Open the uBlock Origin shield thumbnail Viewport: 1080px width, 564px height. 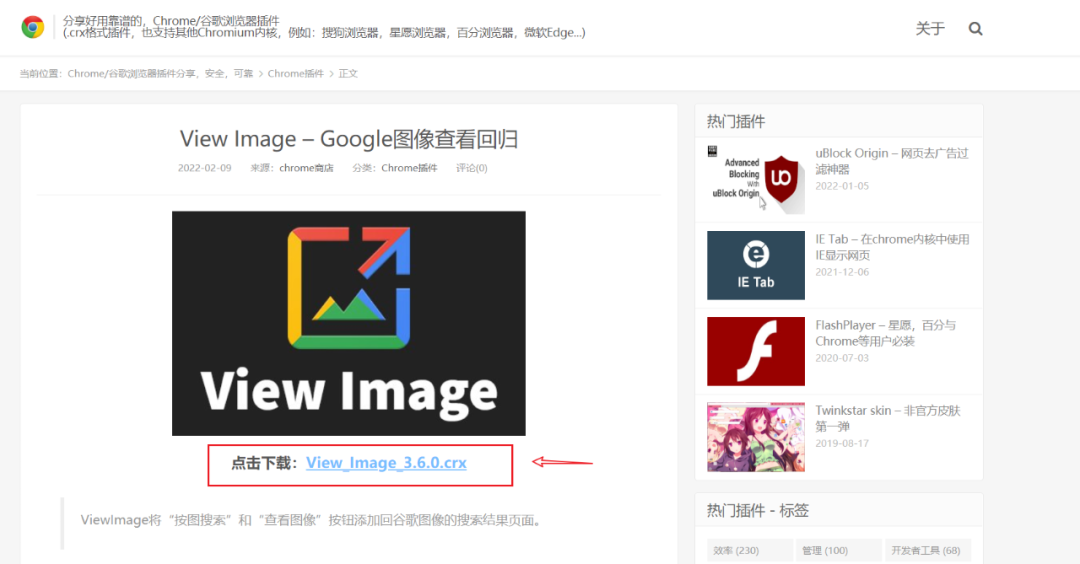(755, 179)
